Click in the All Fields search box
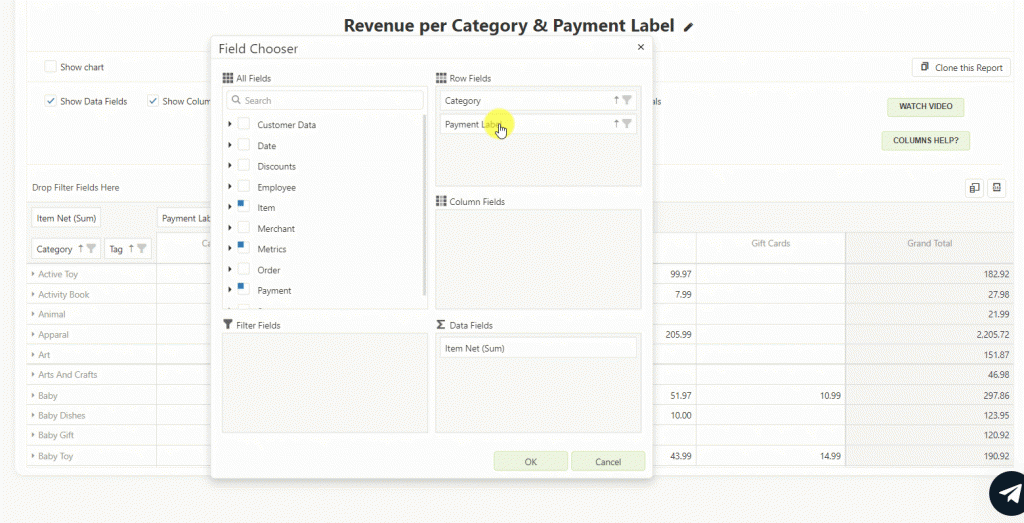1024x523 pixels. pyautogui.click(x=325, y=101)
